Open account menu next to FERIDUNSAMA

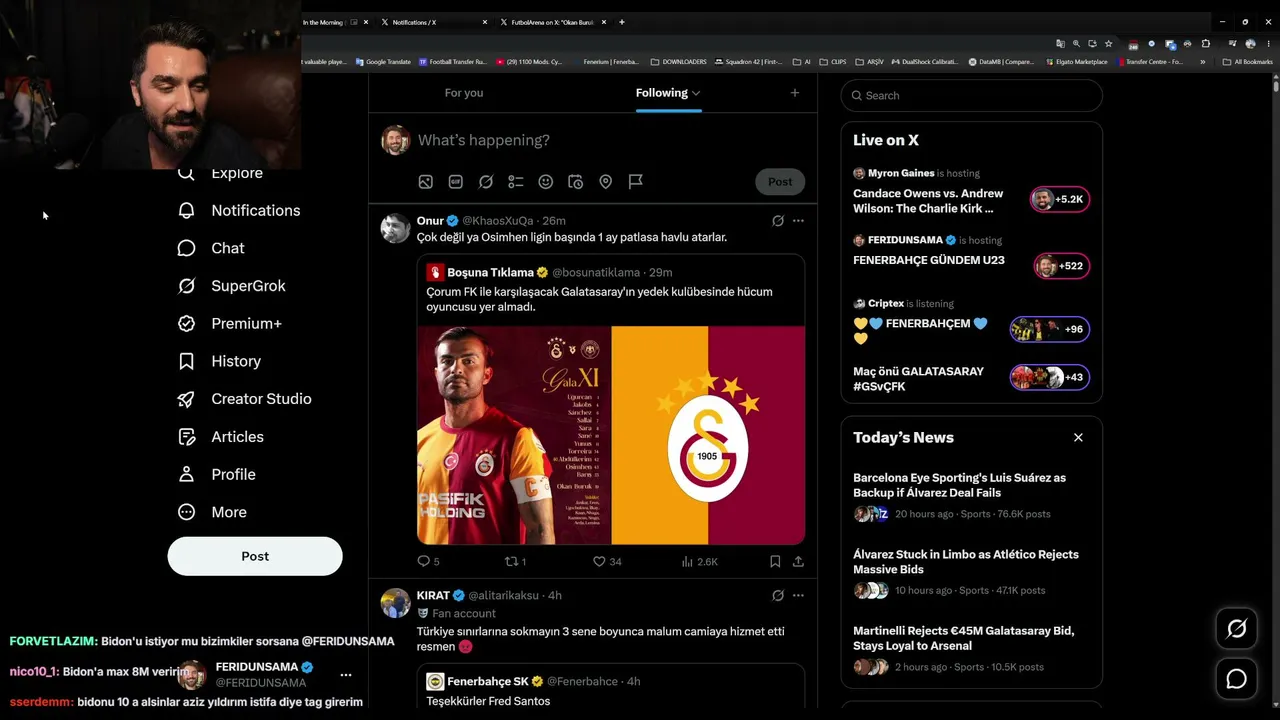(x=346, y=675)
